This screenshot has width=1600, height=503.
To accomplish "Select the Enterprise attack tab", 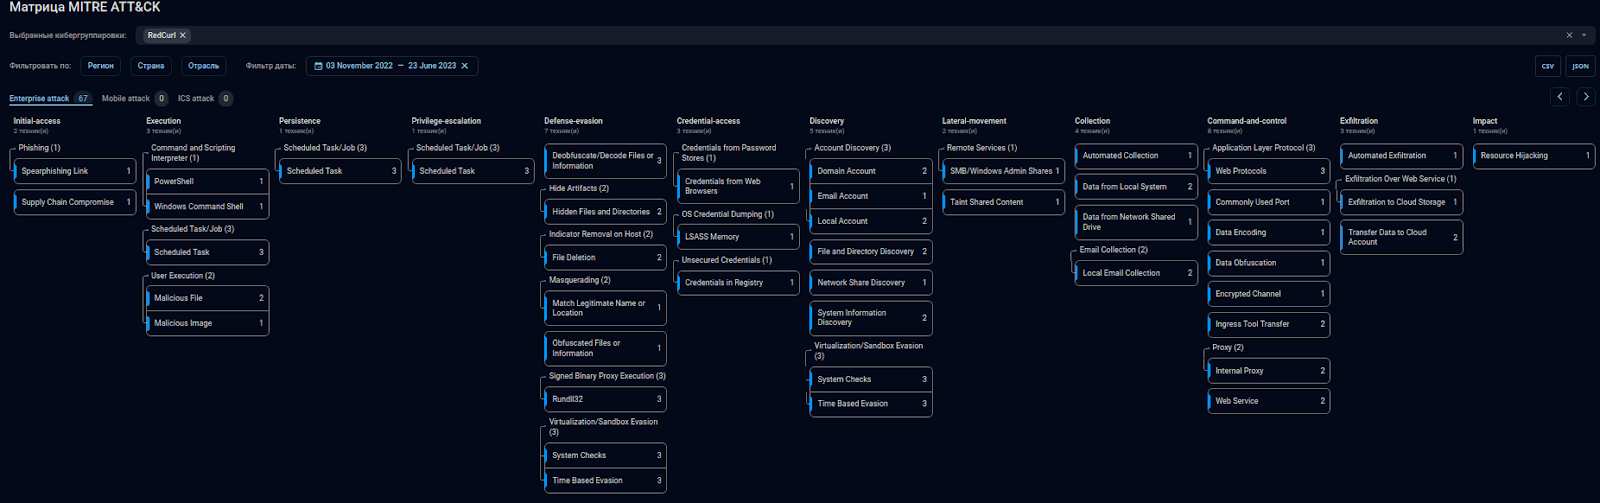I will coord(39,98).
